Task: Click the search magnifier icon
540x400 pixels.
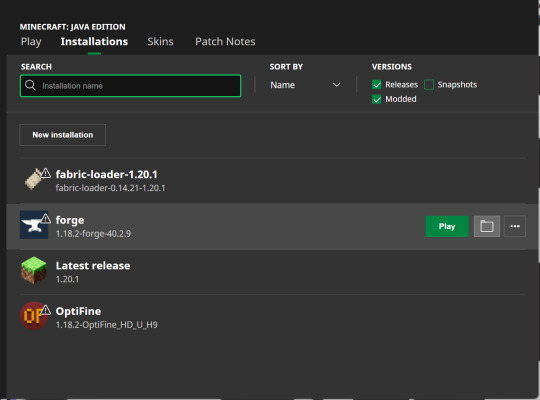Action: point(30,85)
